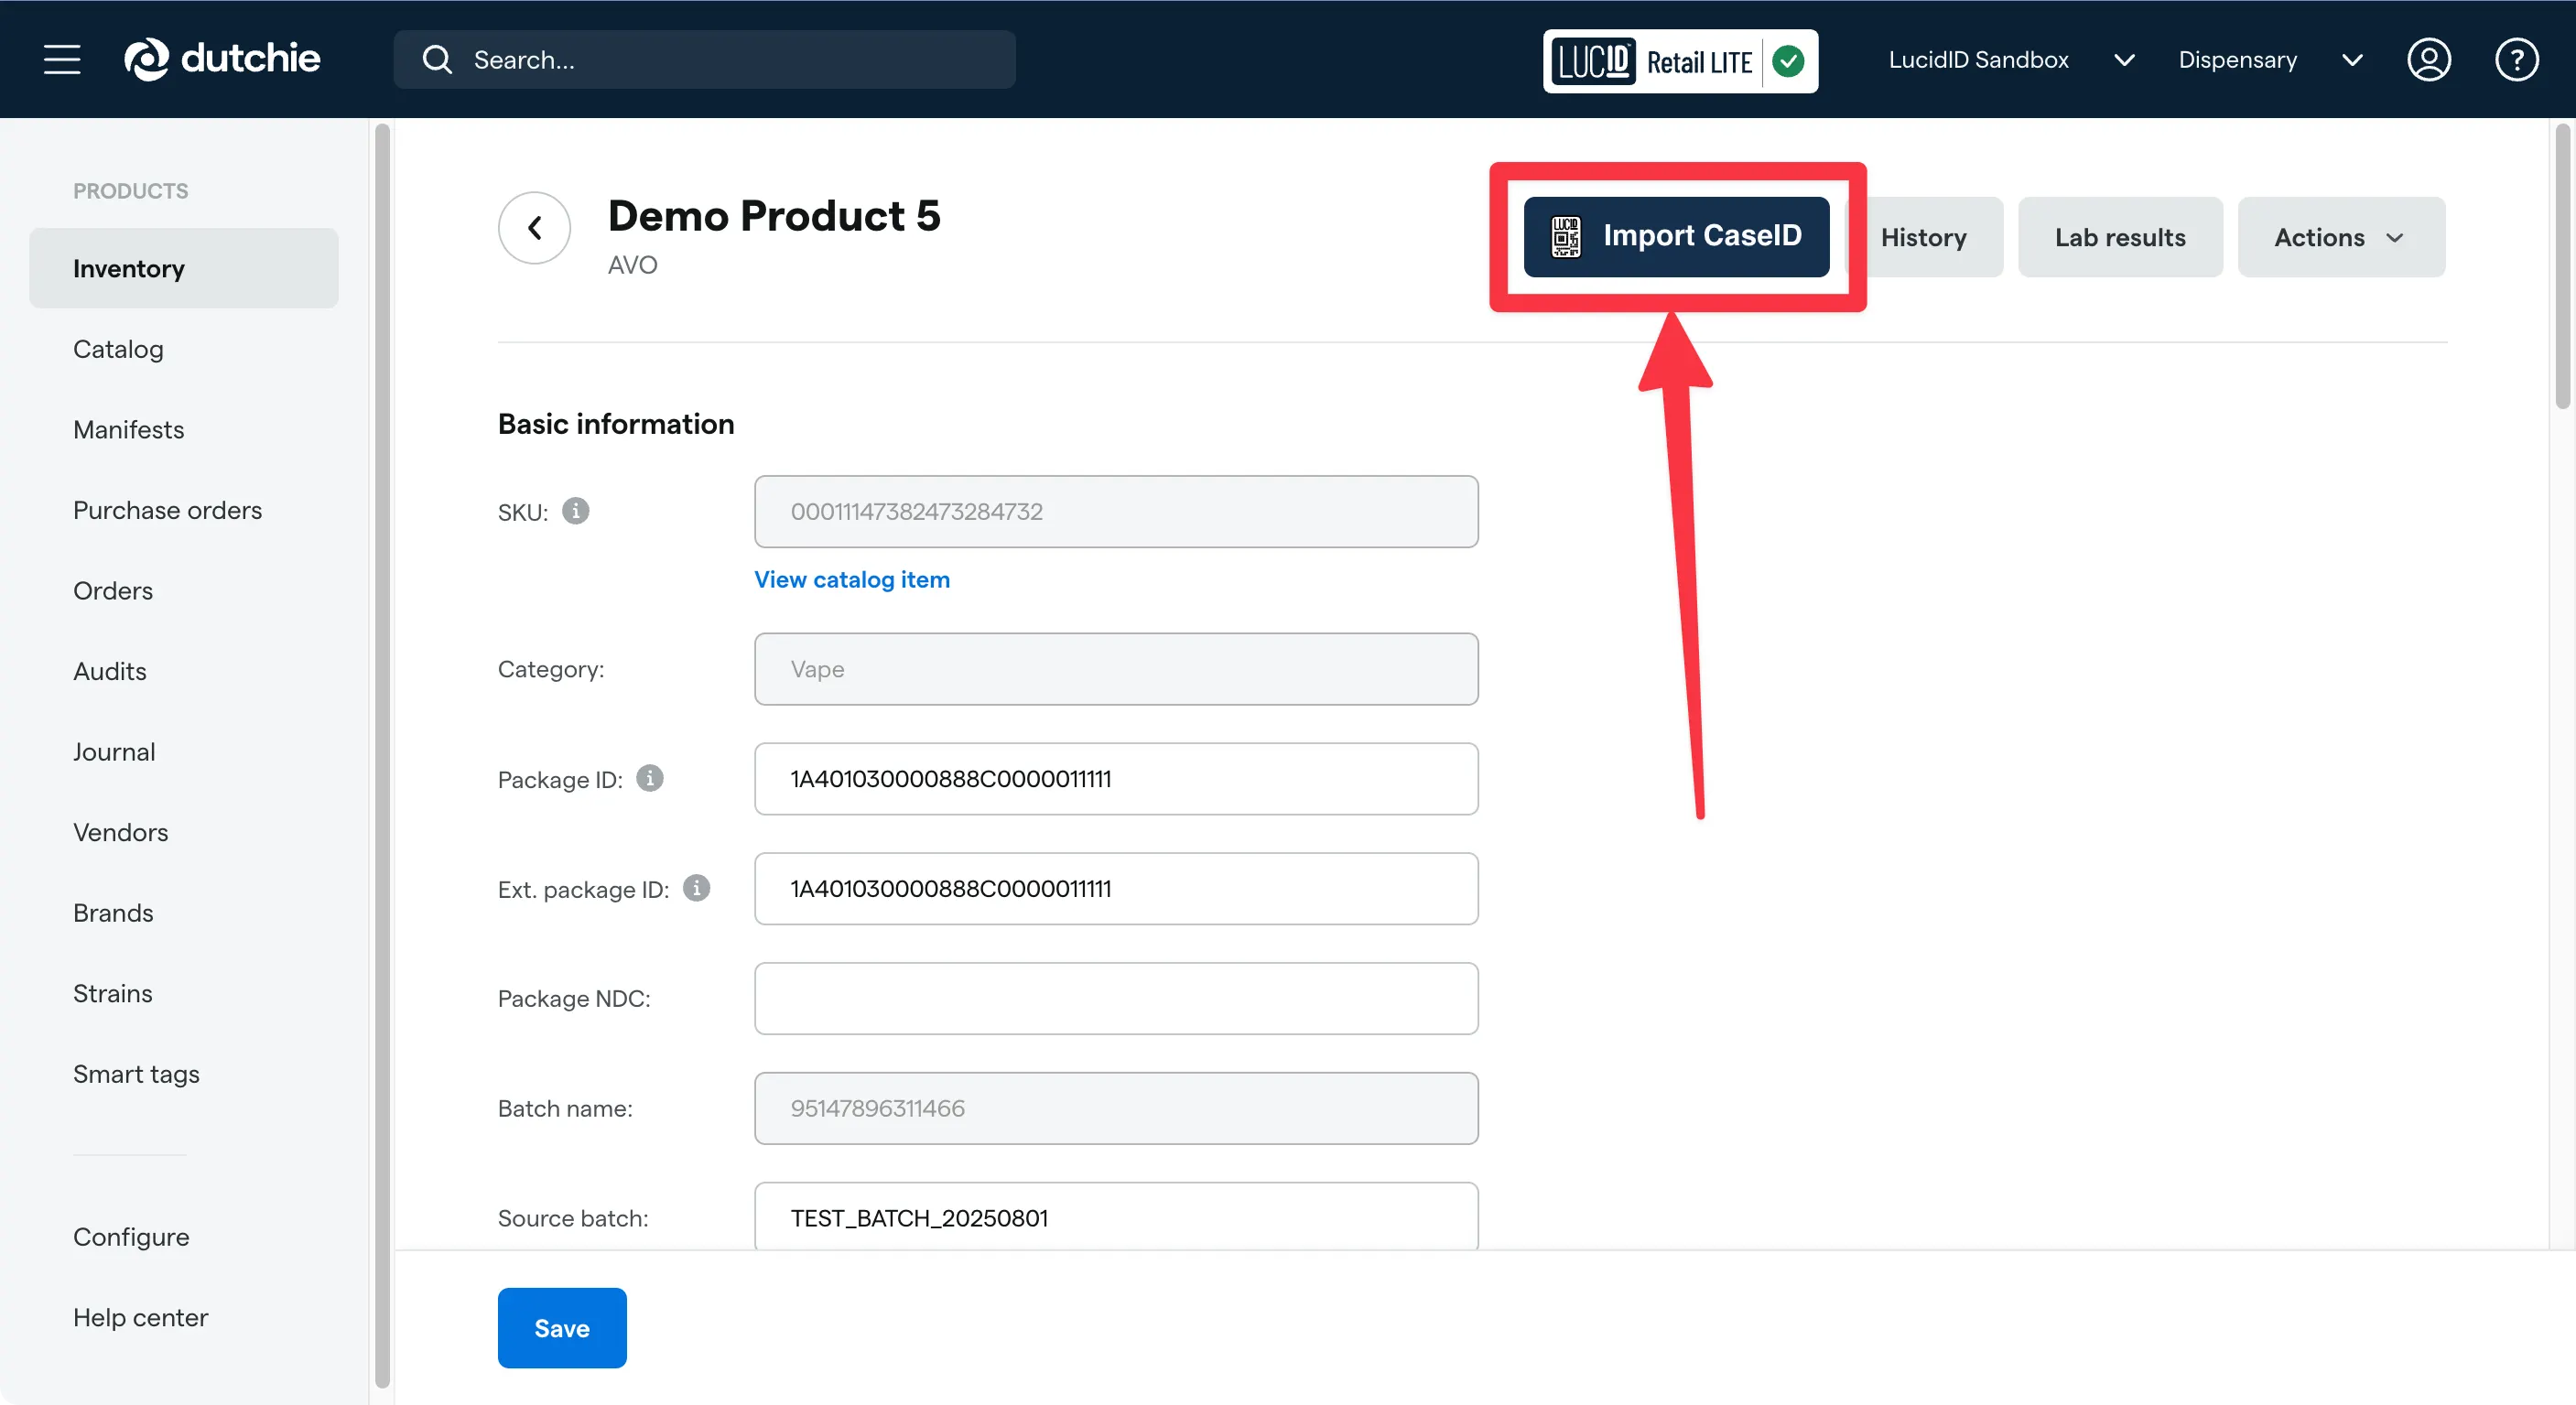Viewport: 2576px width, 1405px height.
Task: Click the dutchie logo
Action: tap(222, 59)
